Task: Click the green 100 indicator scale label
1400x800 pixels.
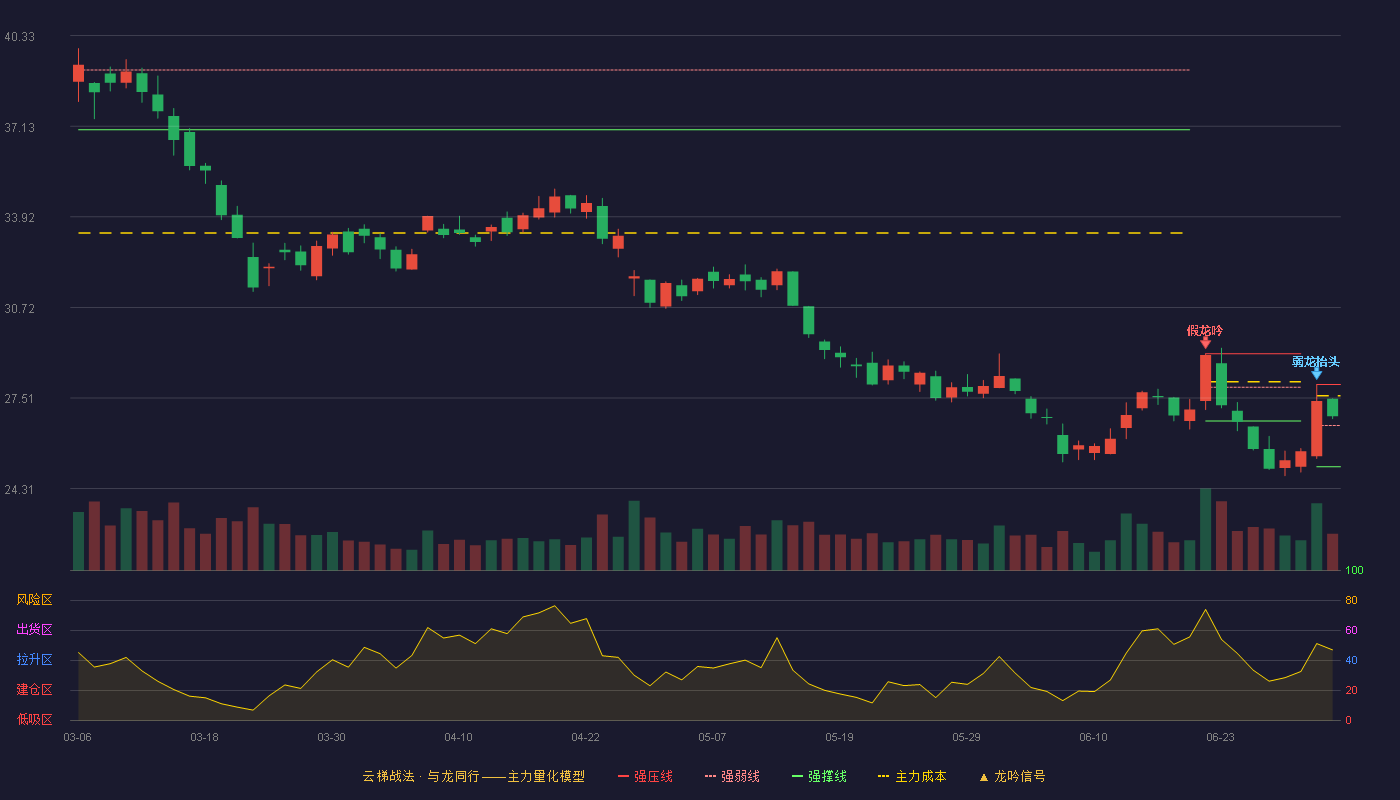Action: [x=1354, y=571]
